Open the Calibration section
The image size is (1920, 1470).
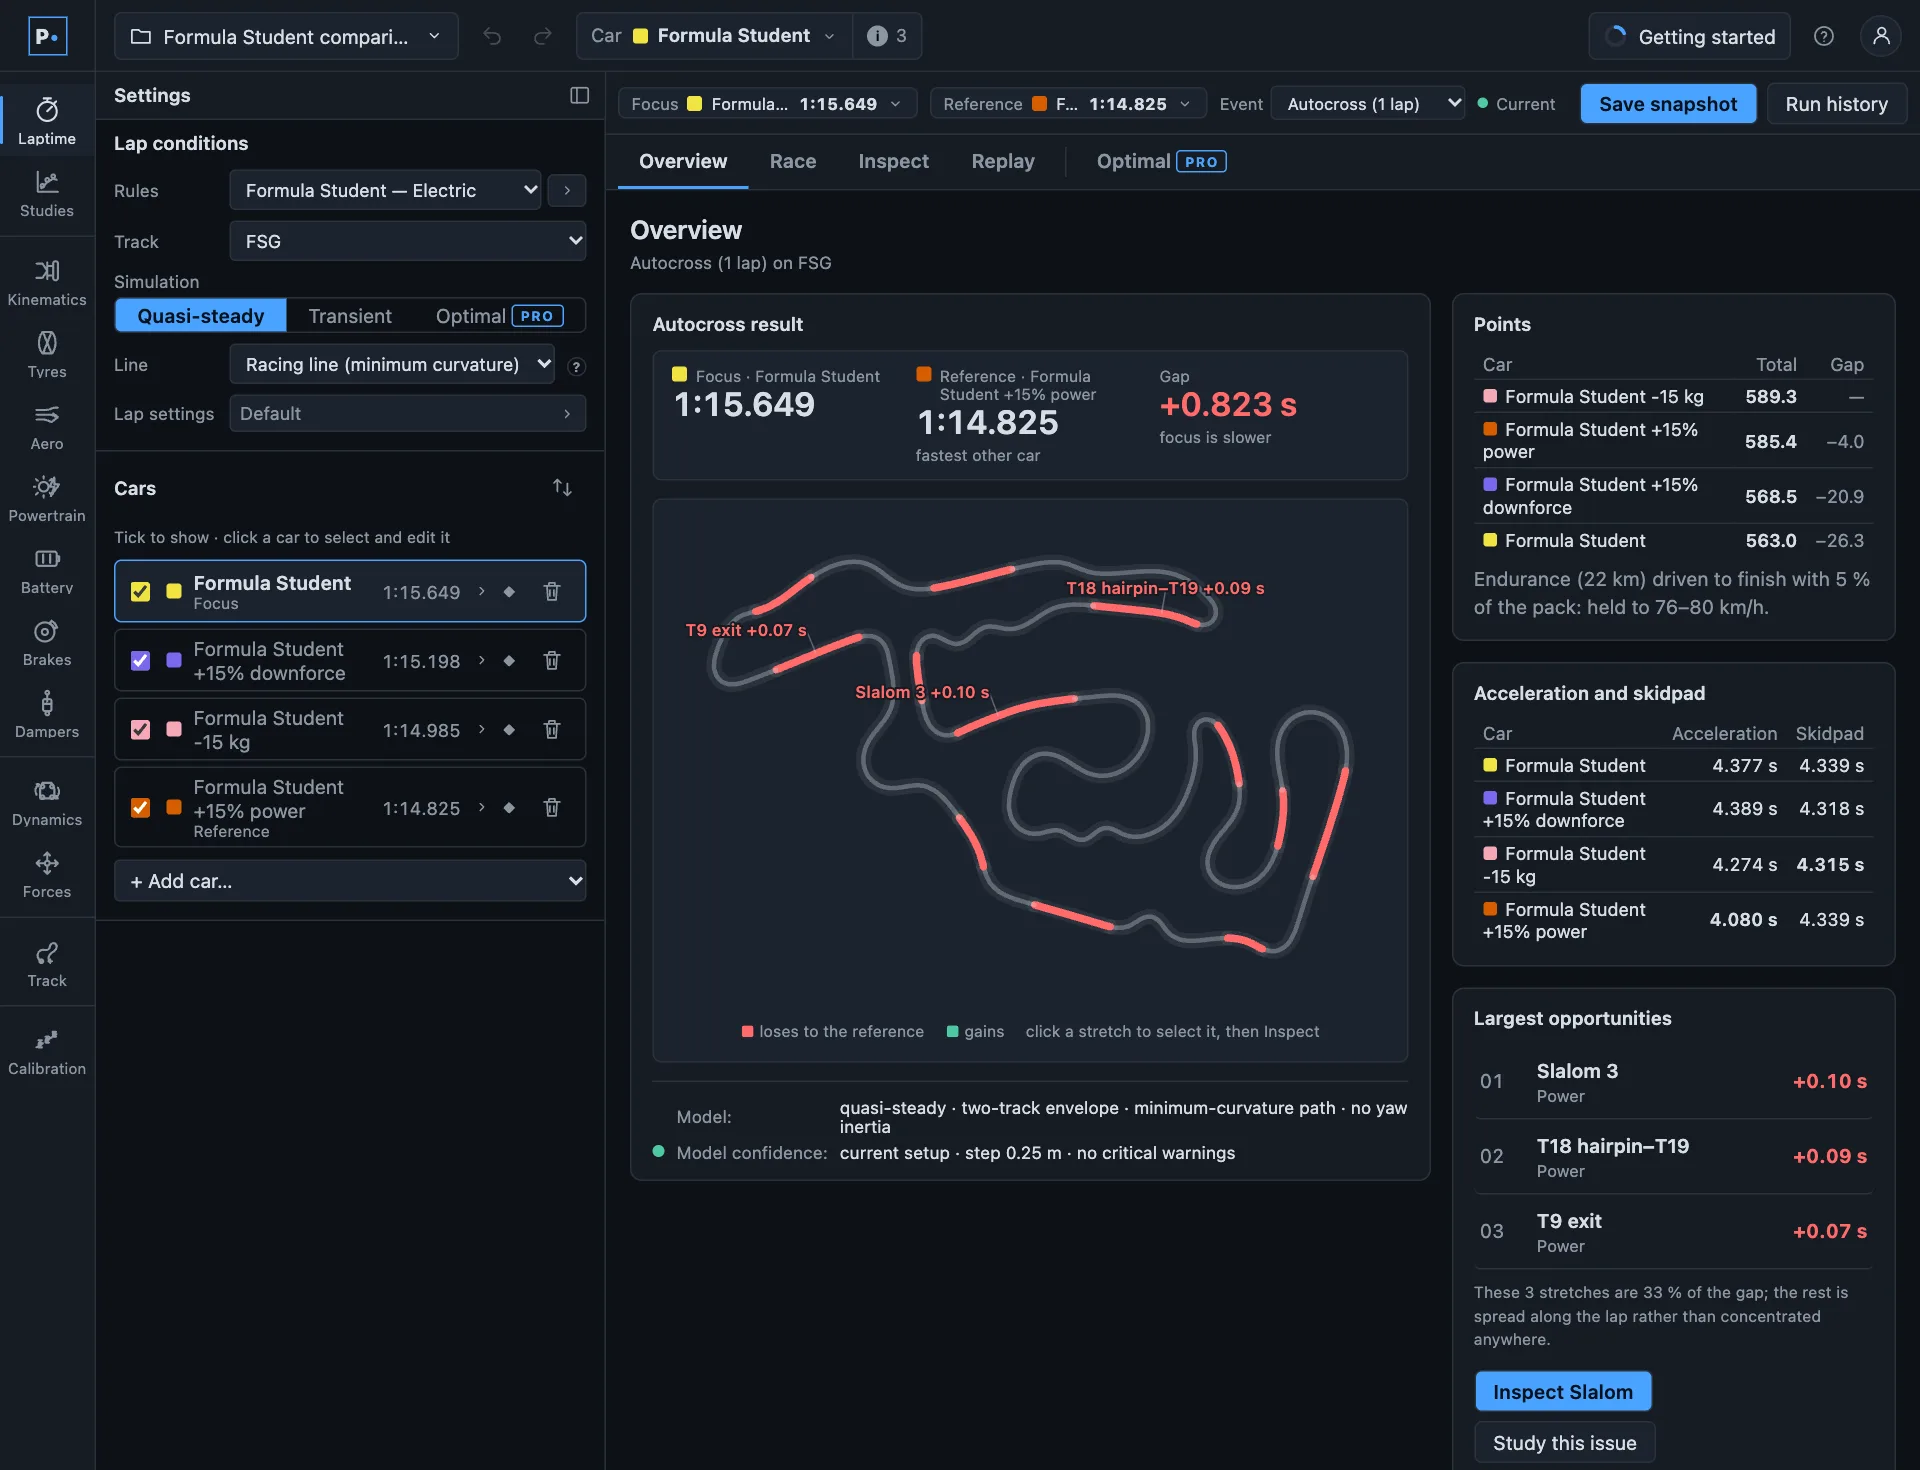(x=47, y=1052)
